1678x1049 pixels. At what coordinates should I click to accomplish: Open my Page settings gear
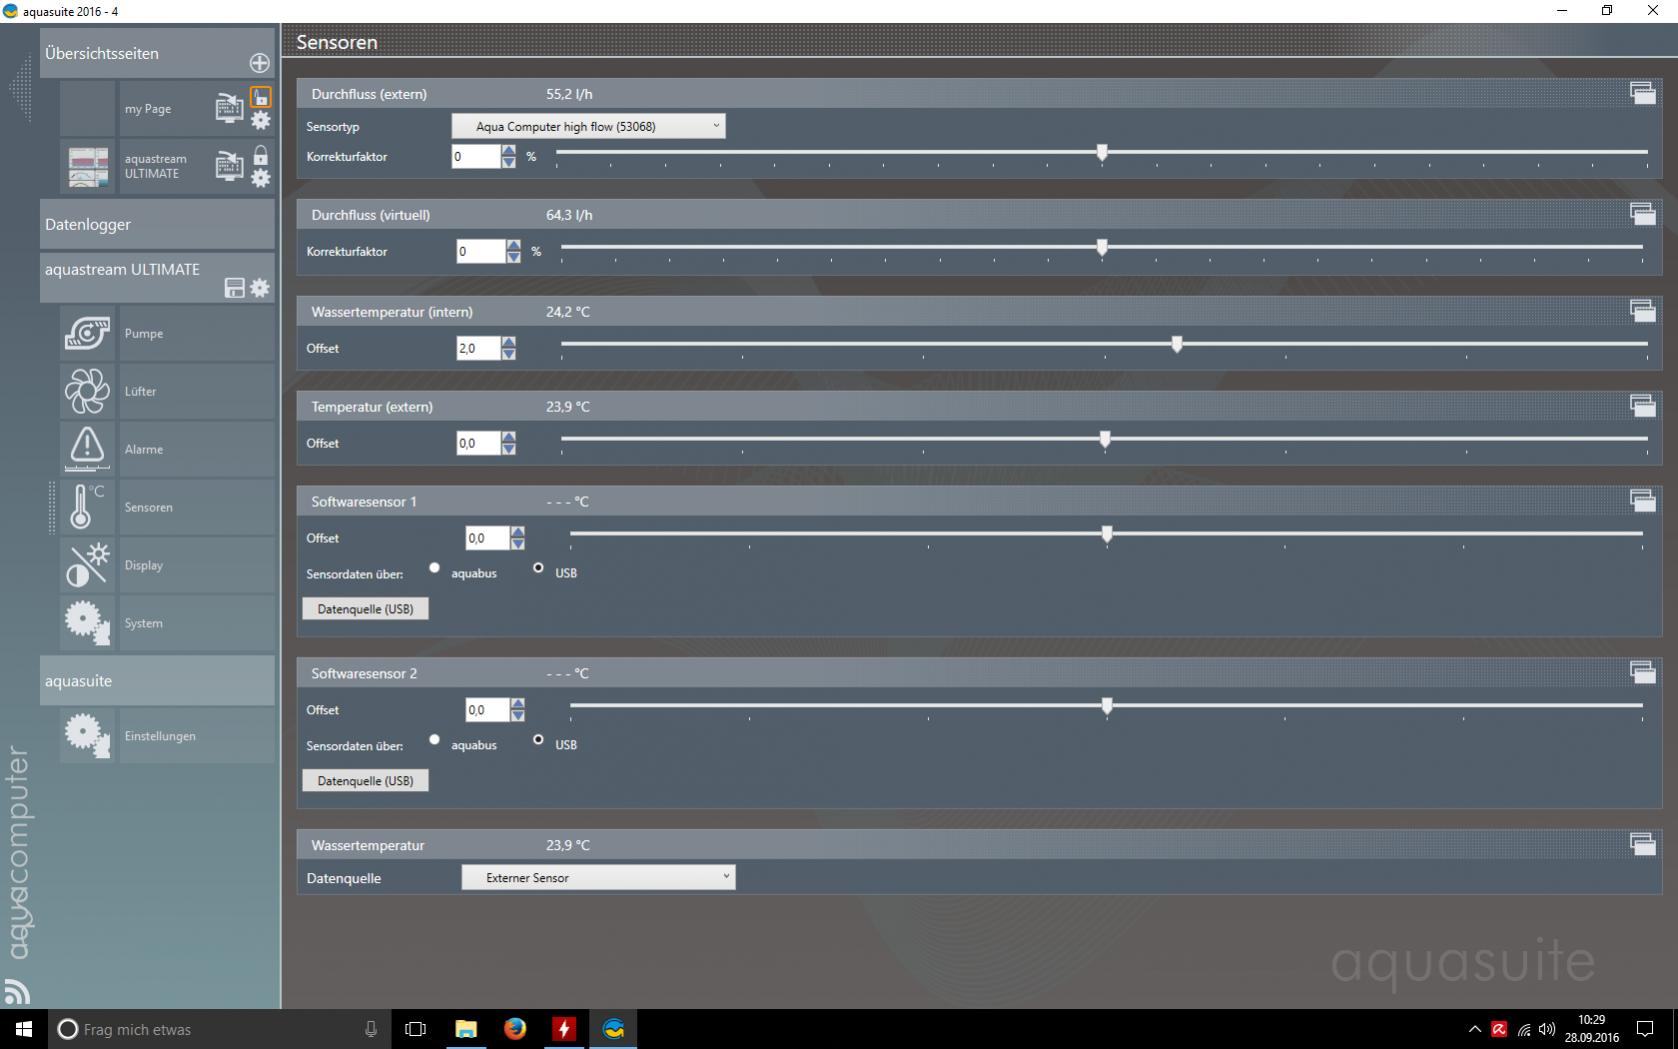click(260, 121)
